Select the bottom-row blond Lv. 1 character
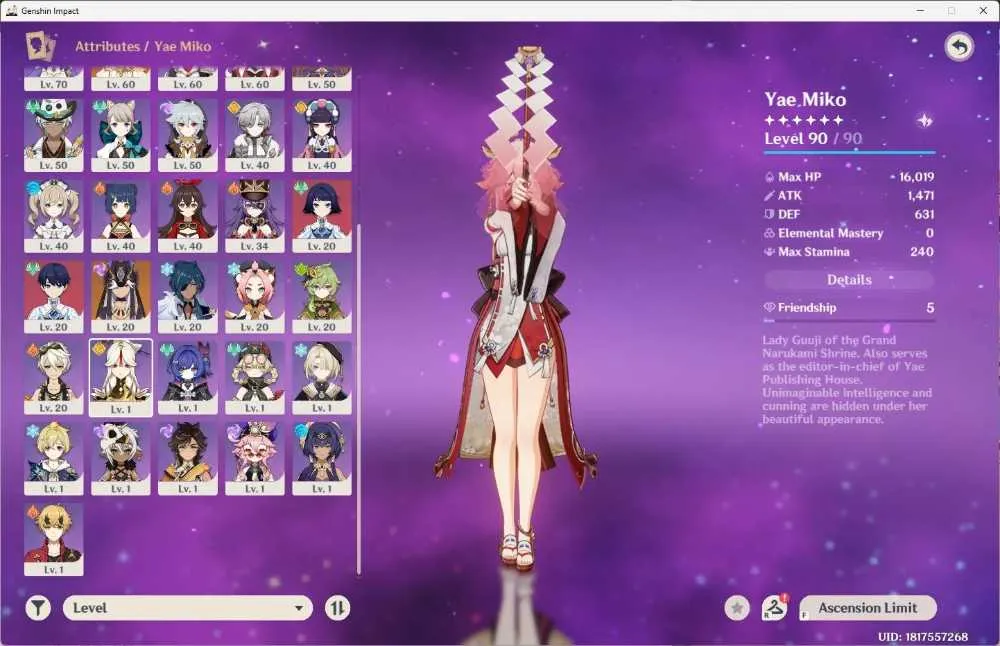The width and height of the screenshot is (1000, 646). tap(54, 540)
